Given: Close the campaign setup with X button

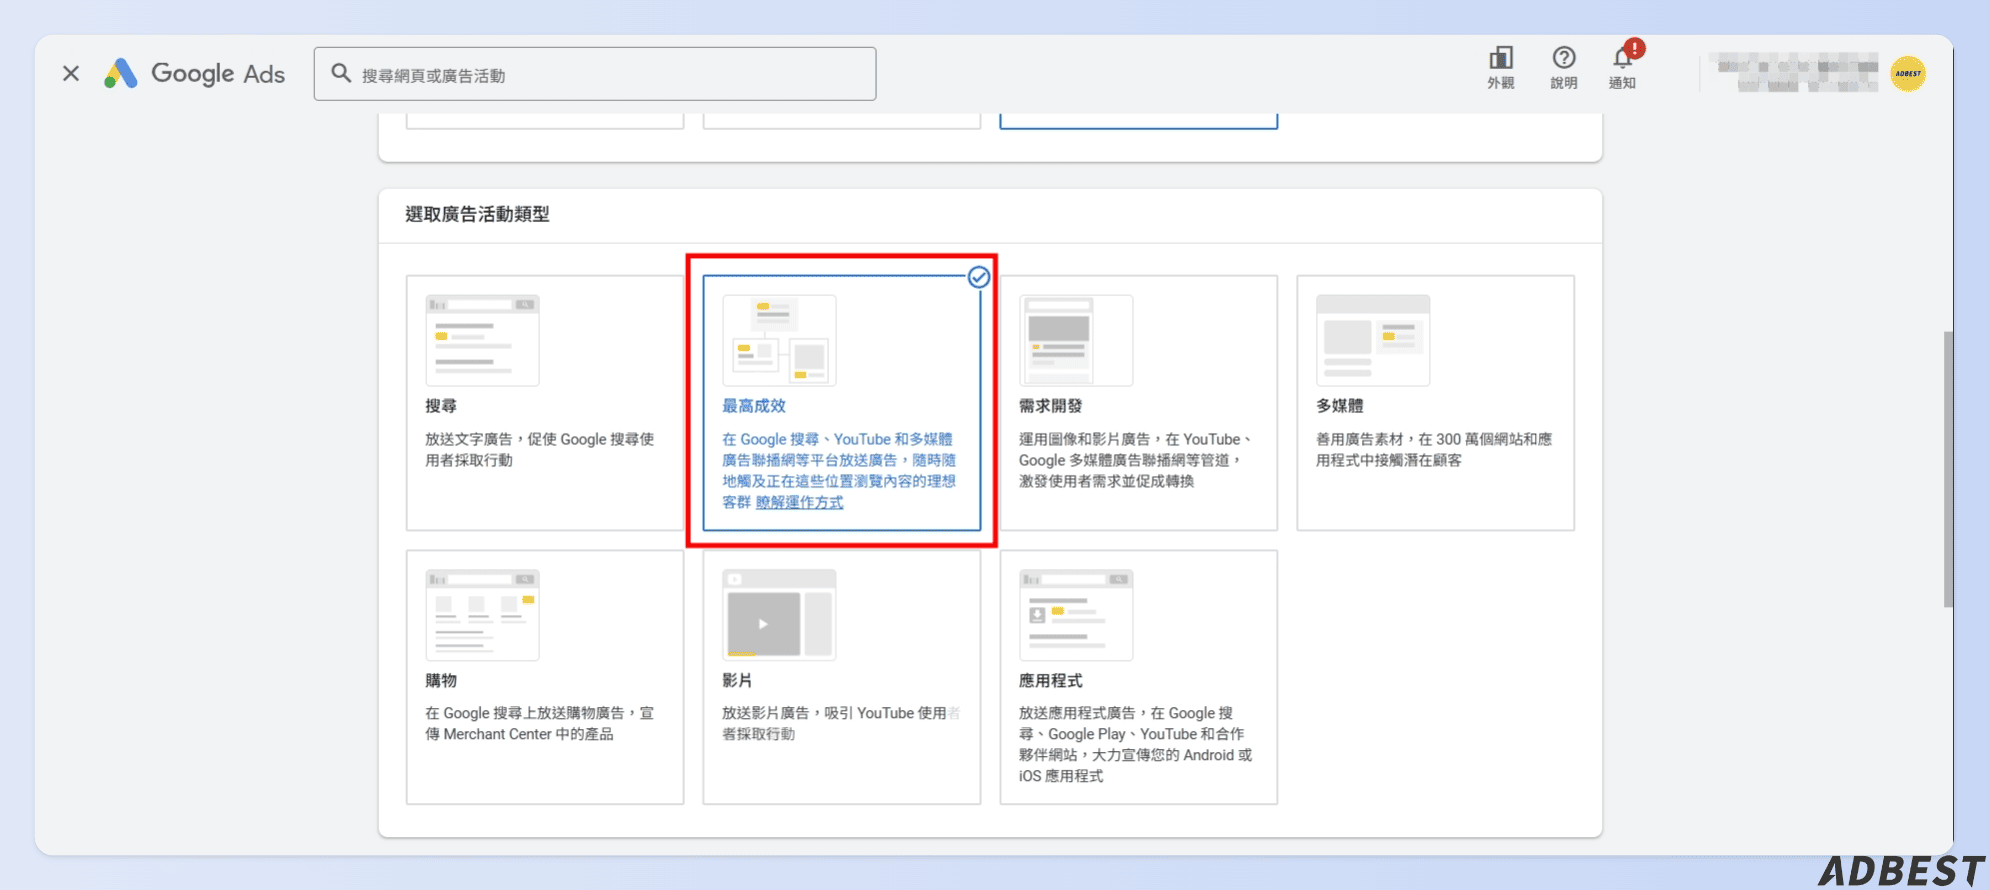Looking at the screenshot, I should [x=71, y=73].
